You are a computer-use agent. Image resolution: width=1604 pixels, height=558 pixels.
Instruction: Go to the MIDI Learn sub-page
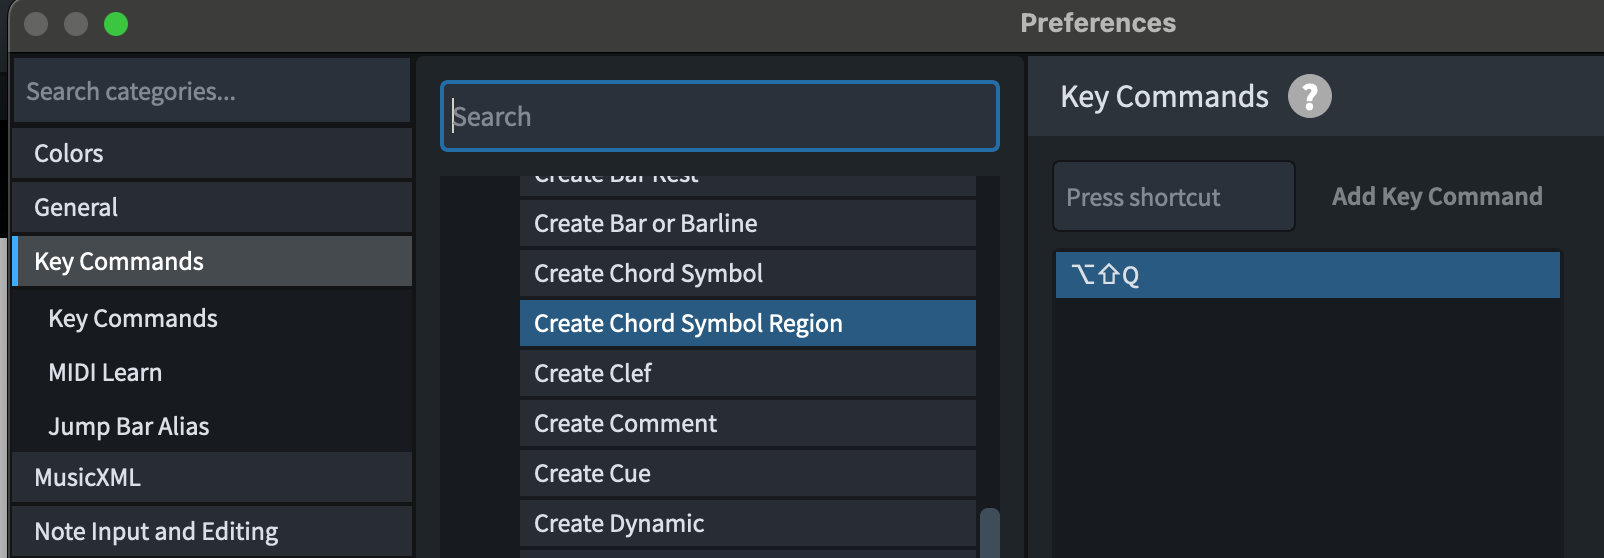coord(212,372)
